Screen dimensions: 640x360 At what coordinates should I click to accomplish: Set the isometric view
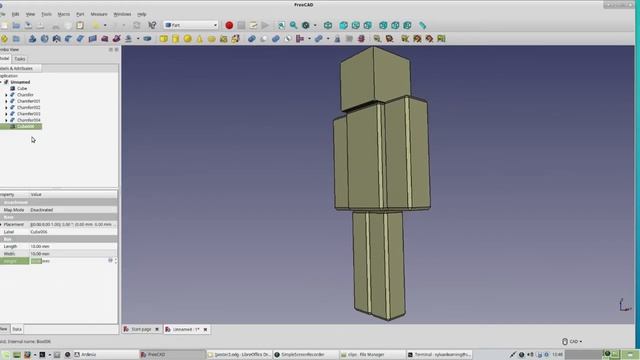[328, 25]
